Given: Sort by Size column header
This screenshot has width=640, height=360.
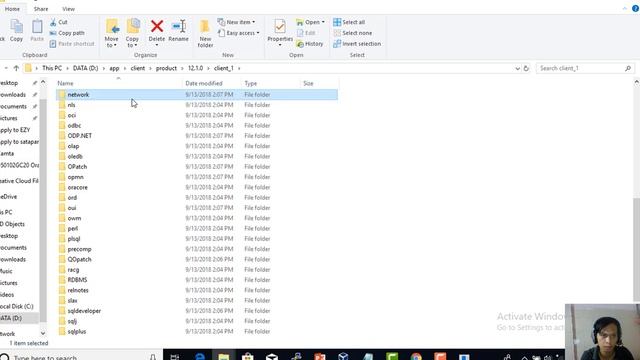Looking at the screenshot, I should pyautogui.click(x=308, y=83).
